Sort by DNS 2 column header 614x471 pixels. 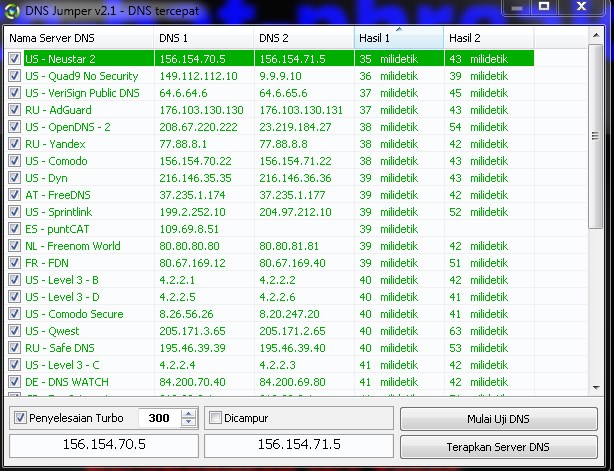tap(304, 38)
